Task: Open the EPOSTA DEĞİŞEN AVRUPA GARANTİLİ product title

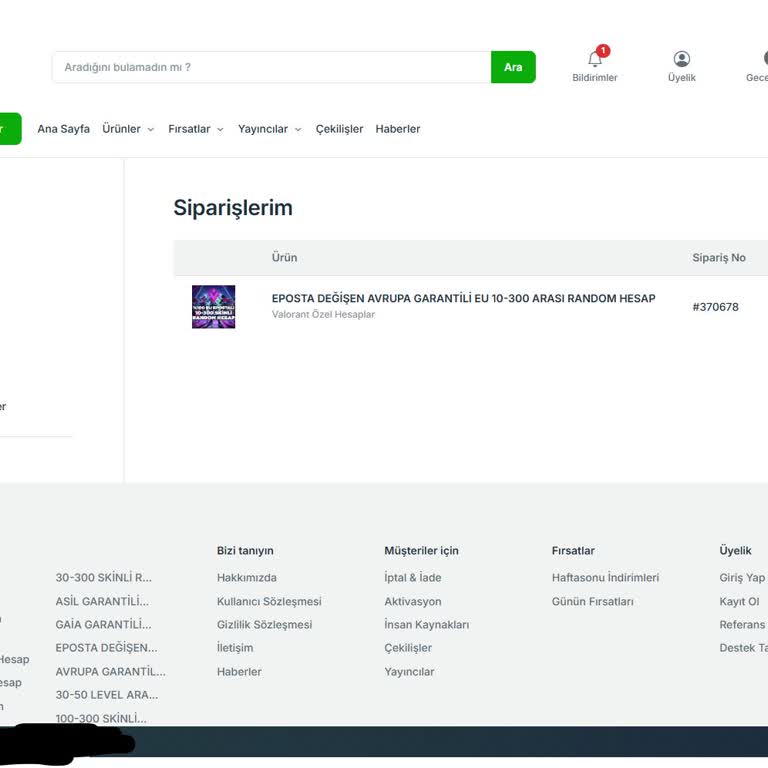Action: click(x=463, y=298)
